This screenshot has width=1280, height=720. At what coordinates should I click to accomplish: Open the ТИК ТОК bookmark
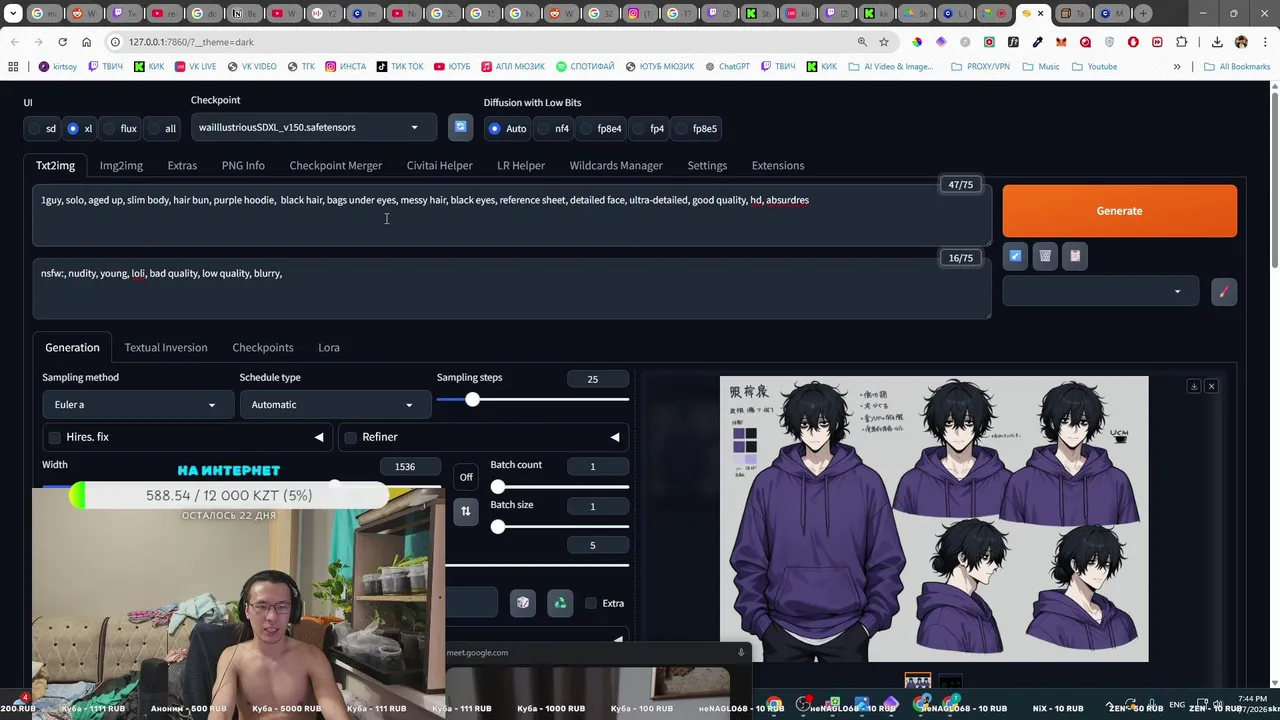click(x=400, y=66)
